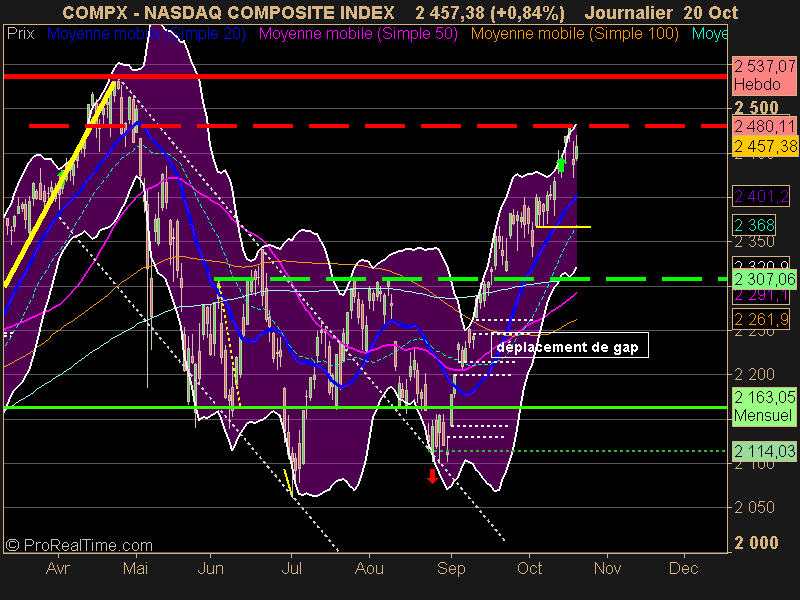Click the 2 114,03 support label
800x600 pixels.
pos(764,451)
